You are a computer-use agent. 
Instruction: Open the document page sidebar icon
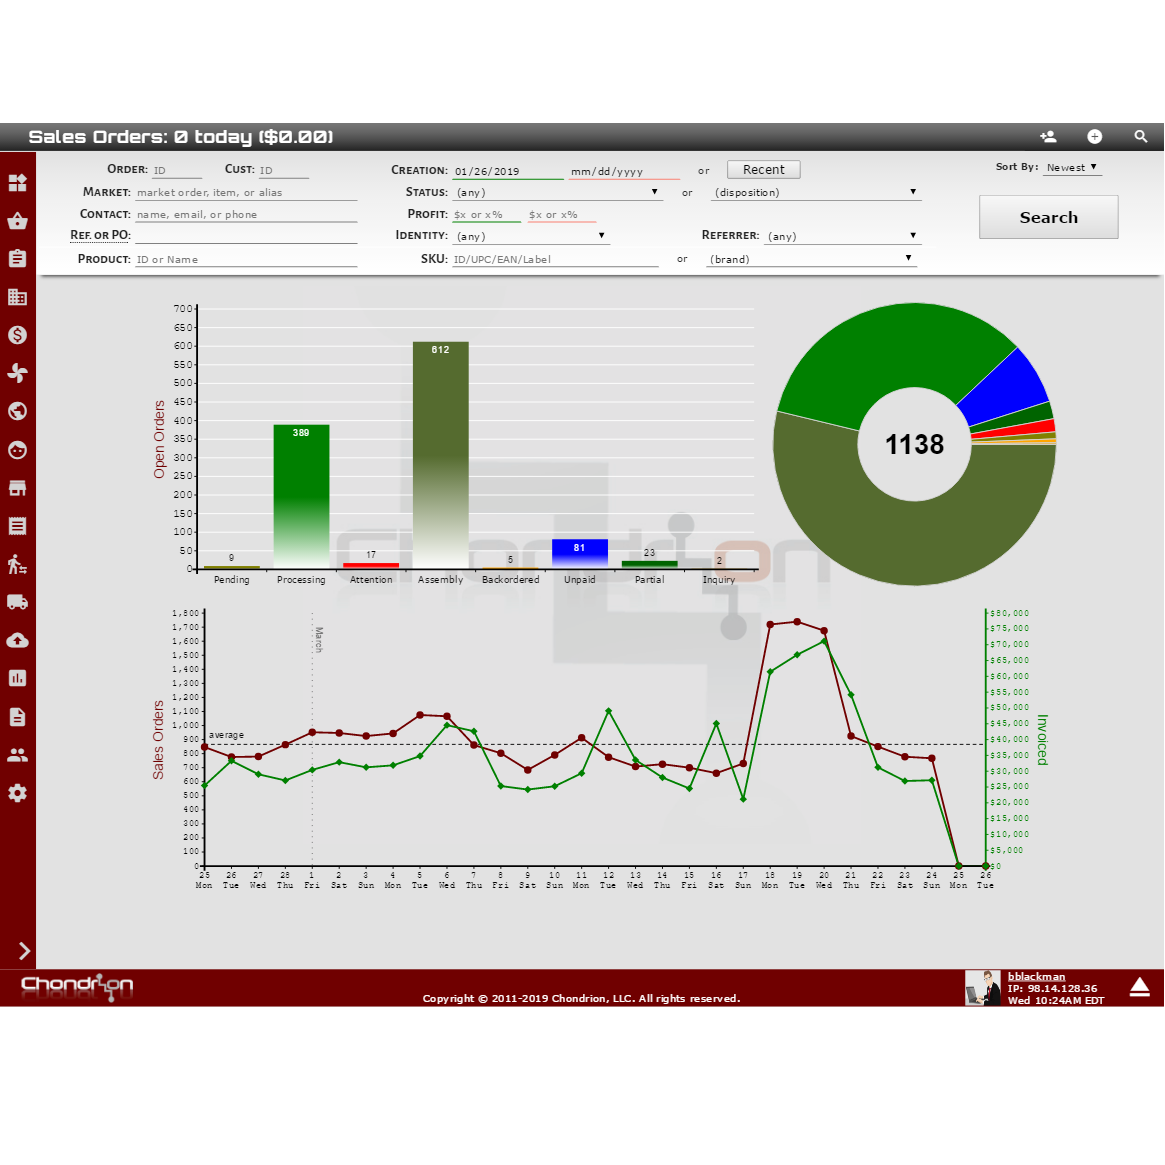pyautogui.click(x=18, y=717)
